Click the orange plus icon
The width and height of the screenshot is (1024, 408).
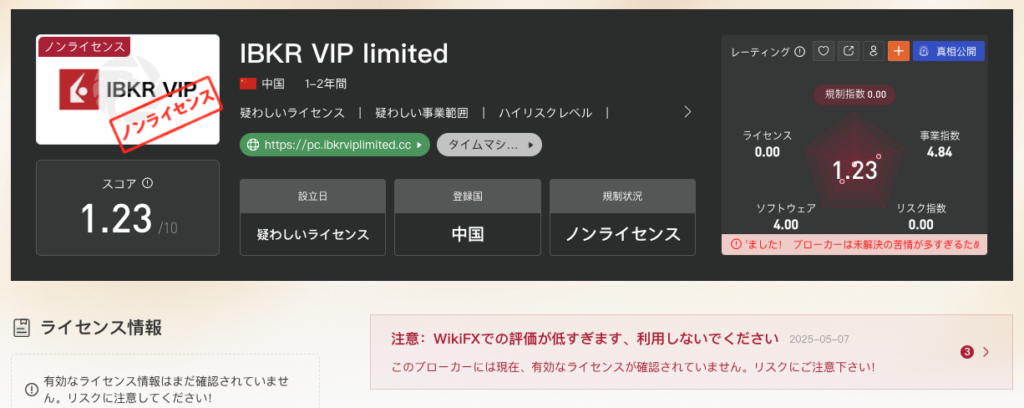pos(899,52)
